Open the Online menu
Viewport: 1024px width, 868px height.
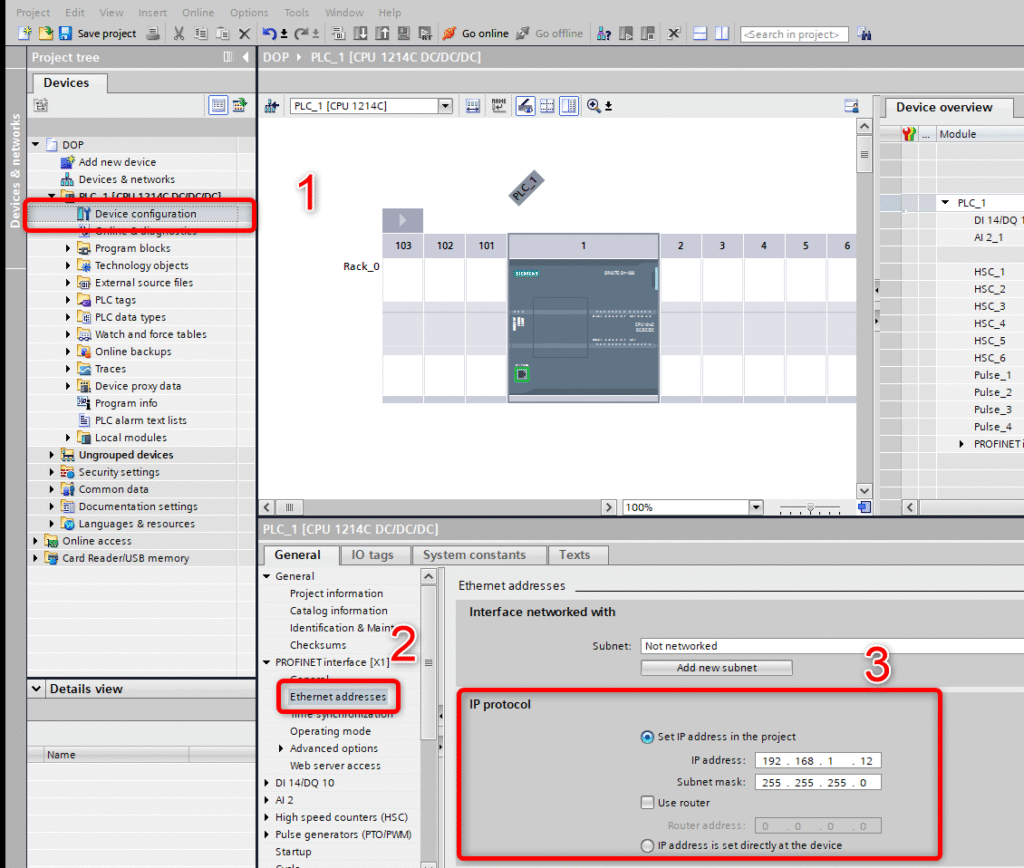[198, 12]
